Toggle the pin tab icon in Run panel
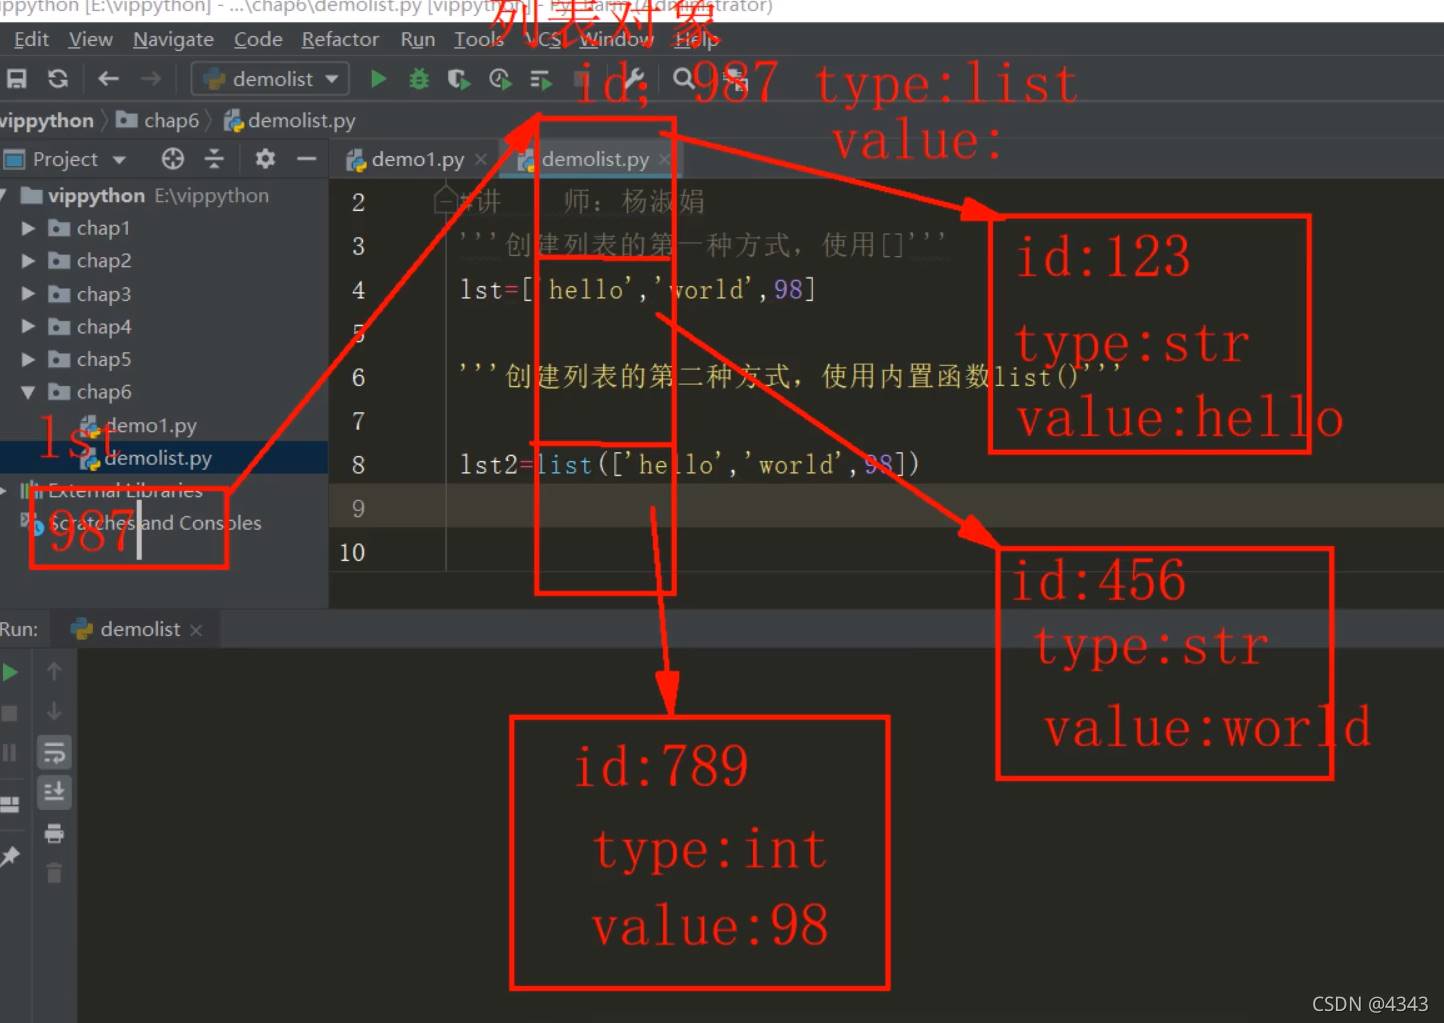The width and height of the screenshot is (1444, 1023). coord(11,856)
